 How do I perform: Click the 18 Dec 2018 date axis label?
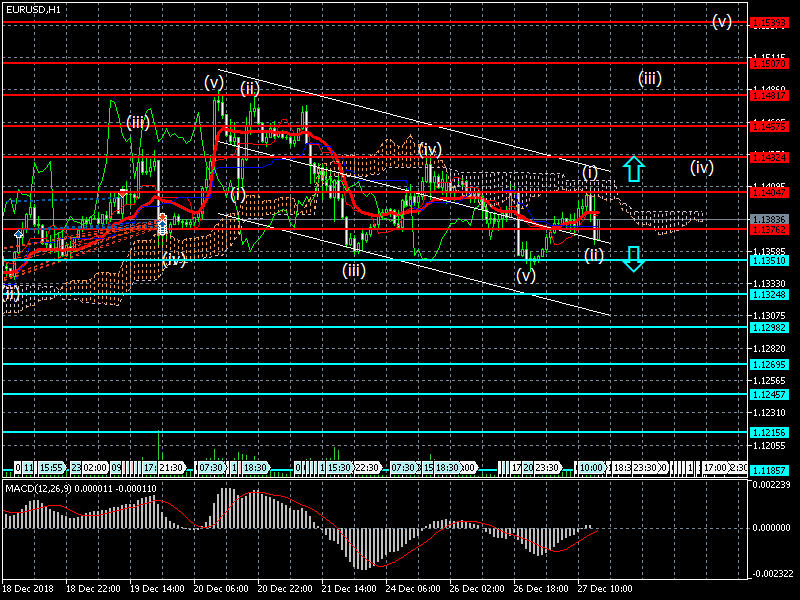pos(27,589)
